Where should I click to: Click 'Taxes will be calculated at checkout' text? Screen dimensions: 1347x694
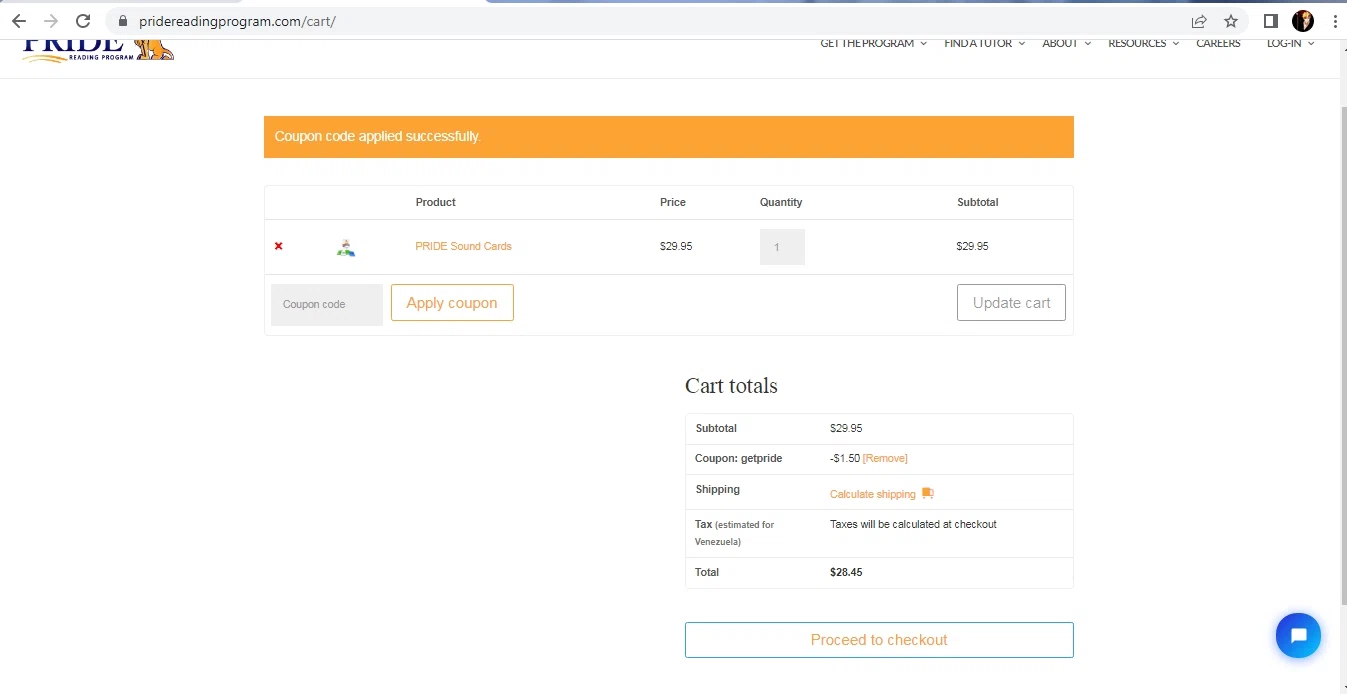click(913, 524)
